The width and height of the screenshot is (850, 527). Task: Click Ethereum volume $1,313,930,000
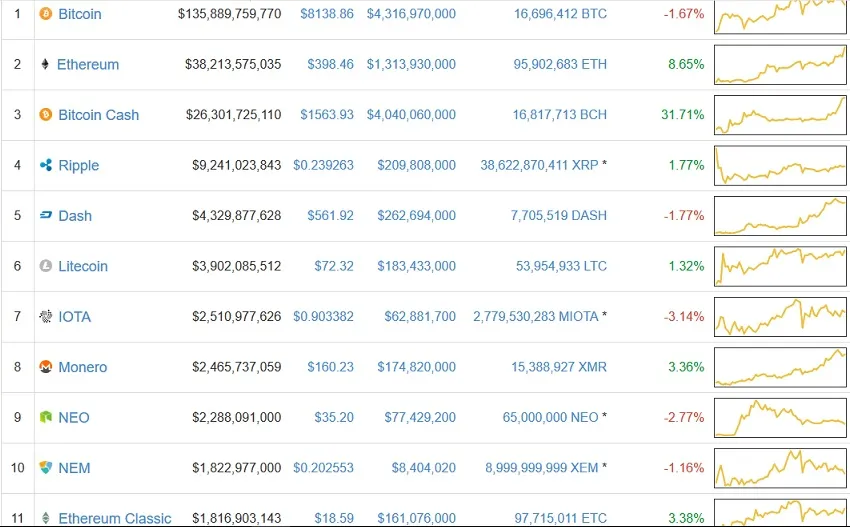[x=411, y=64]
